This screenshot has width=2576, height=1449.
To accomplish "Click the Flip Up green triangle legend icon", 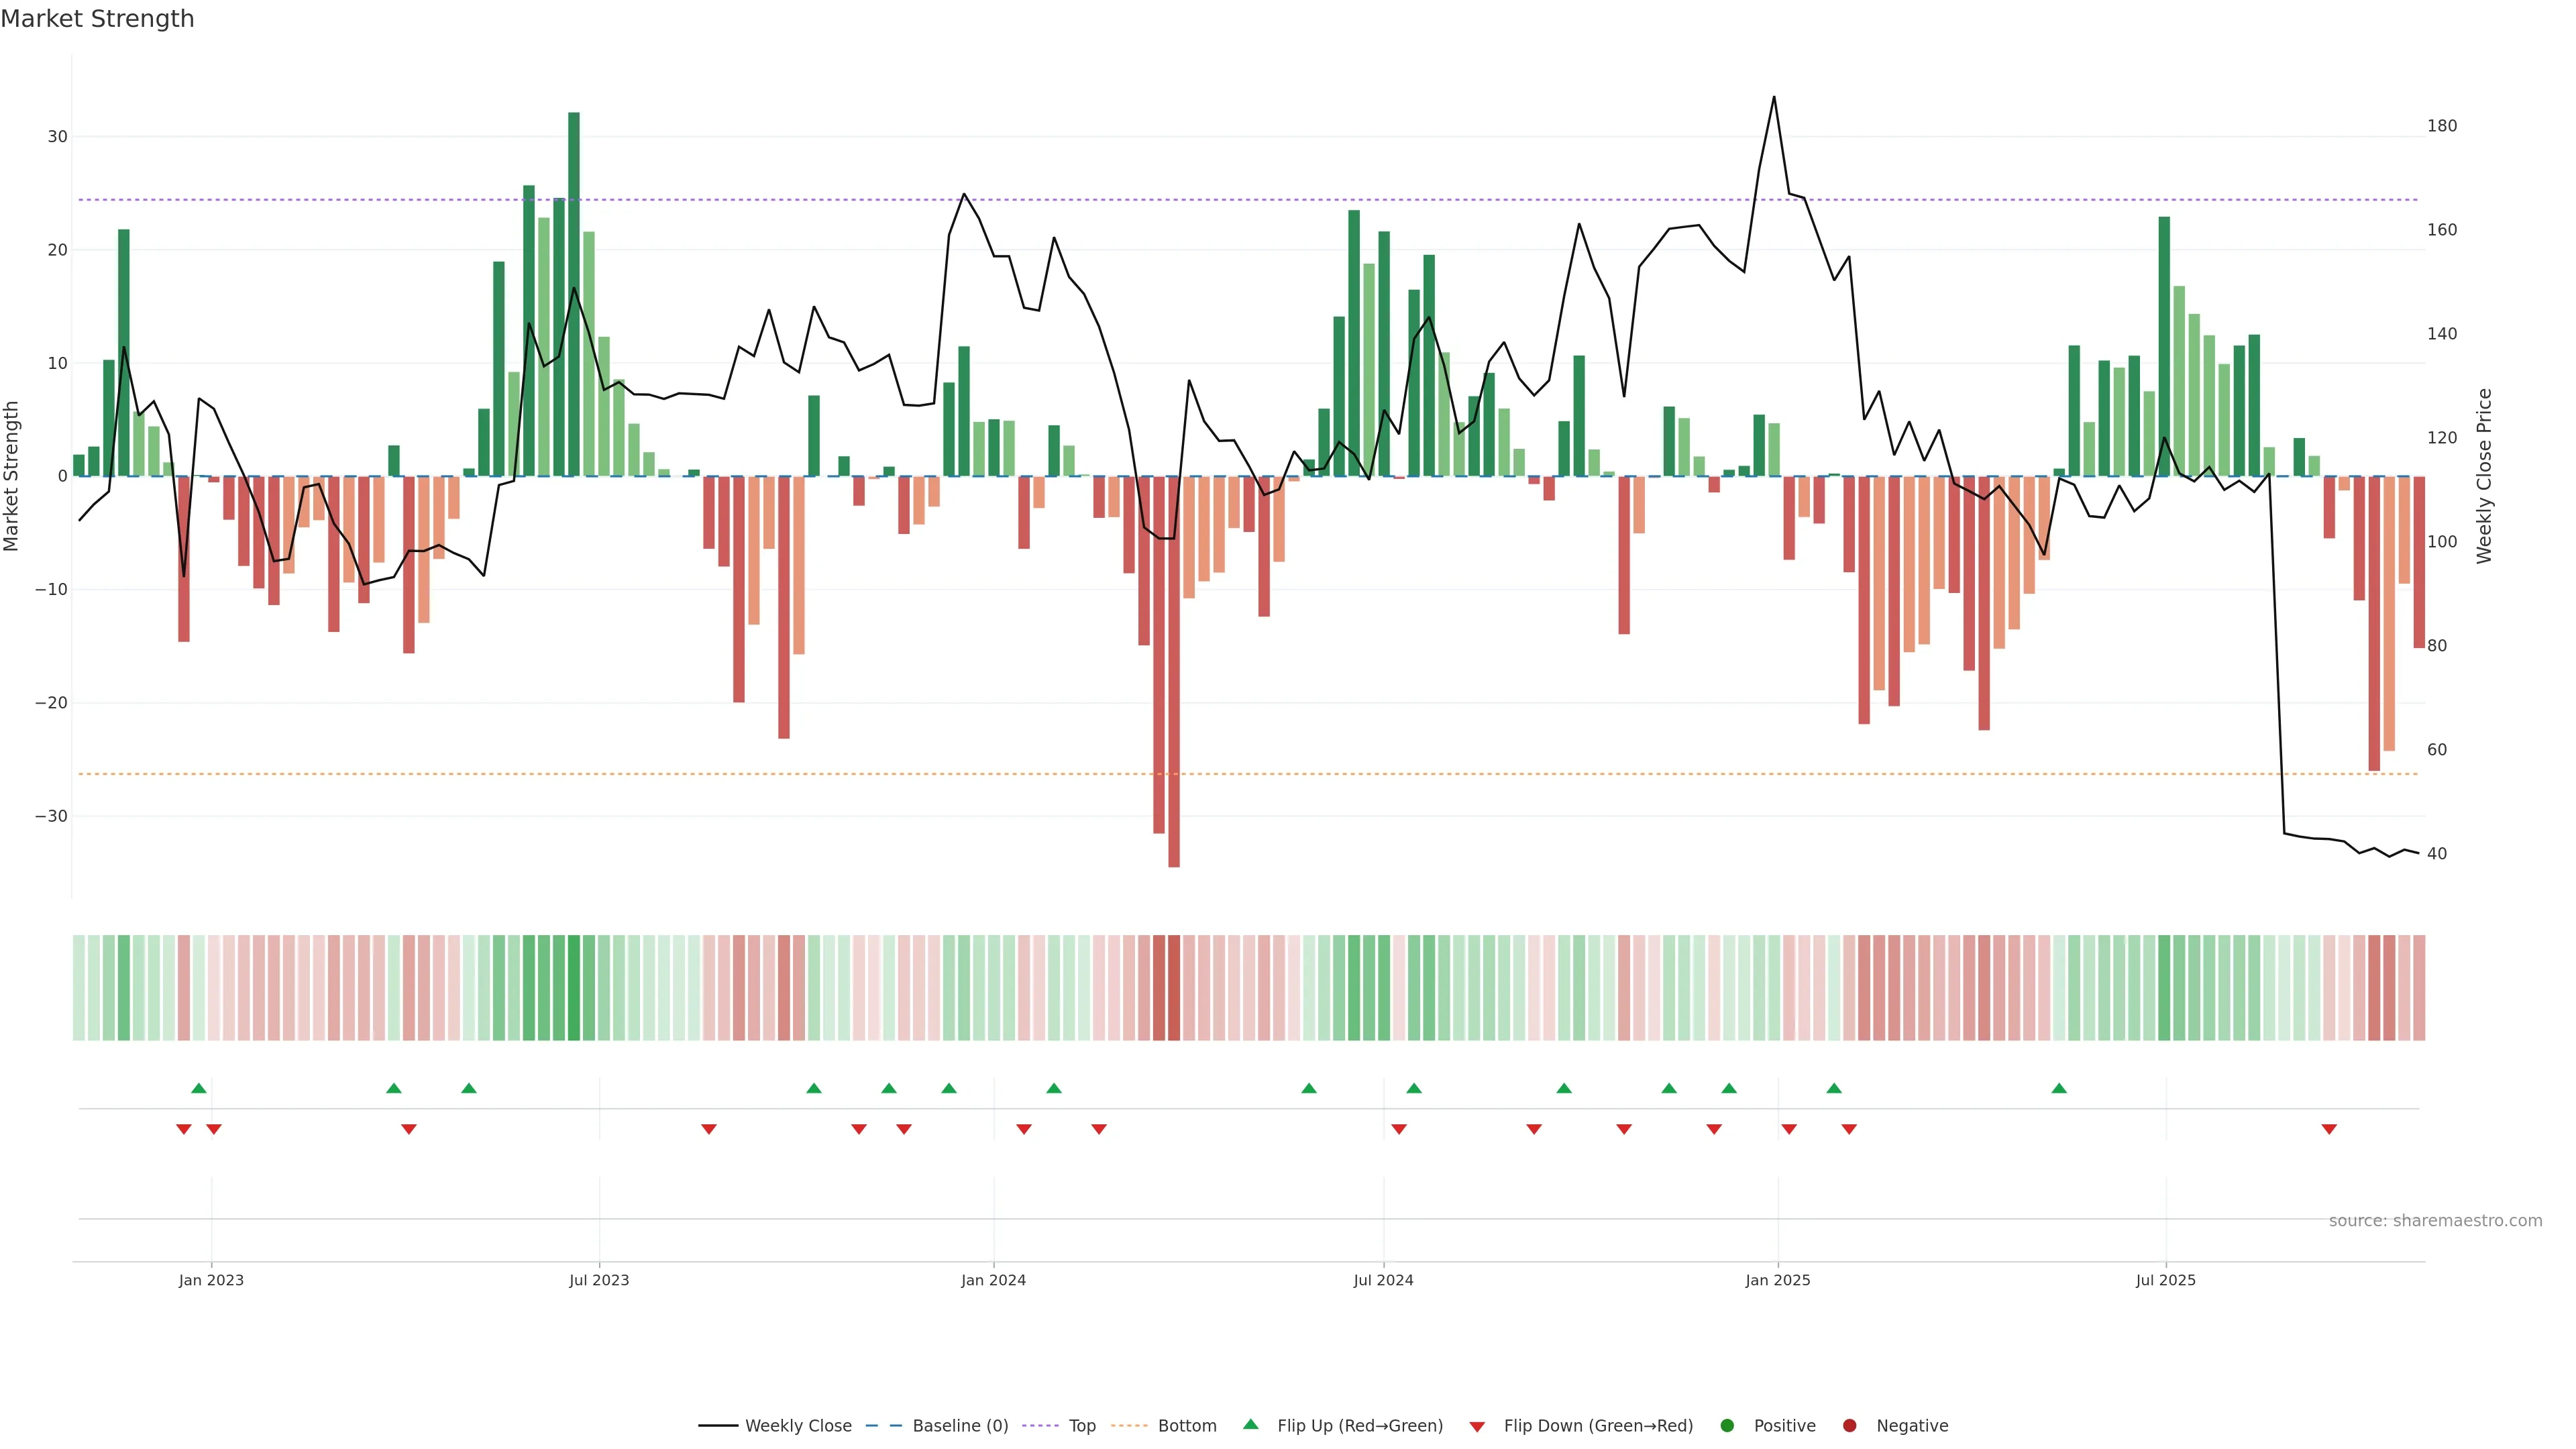I will click(x=1250, y=1425).
